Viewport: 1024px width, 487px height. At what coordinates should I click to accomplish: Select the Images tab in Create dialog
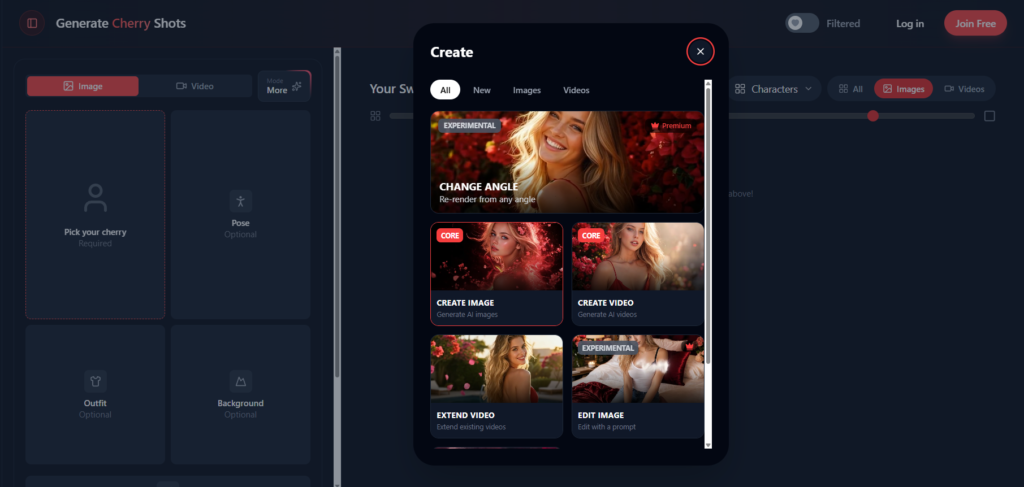[526, 90]
